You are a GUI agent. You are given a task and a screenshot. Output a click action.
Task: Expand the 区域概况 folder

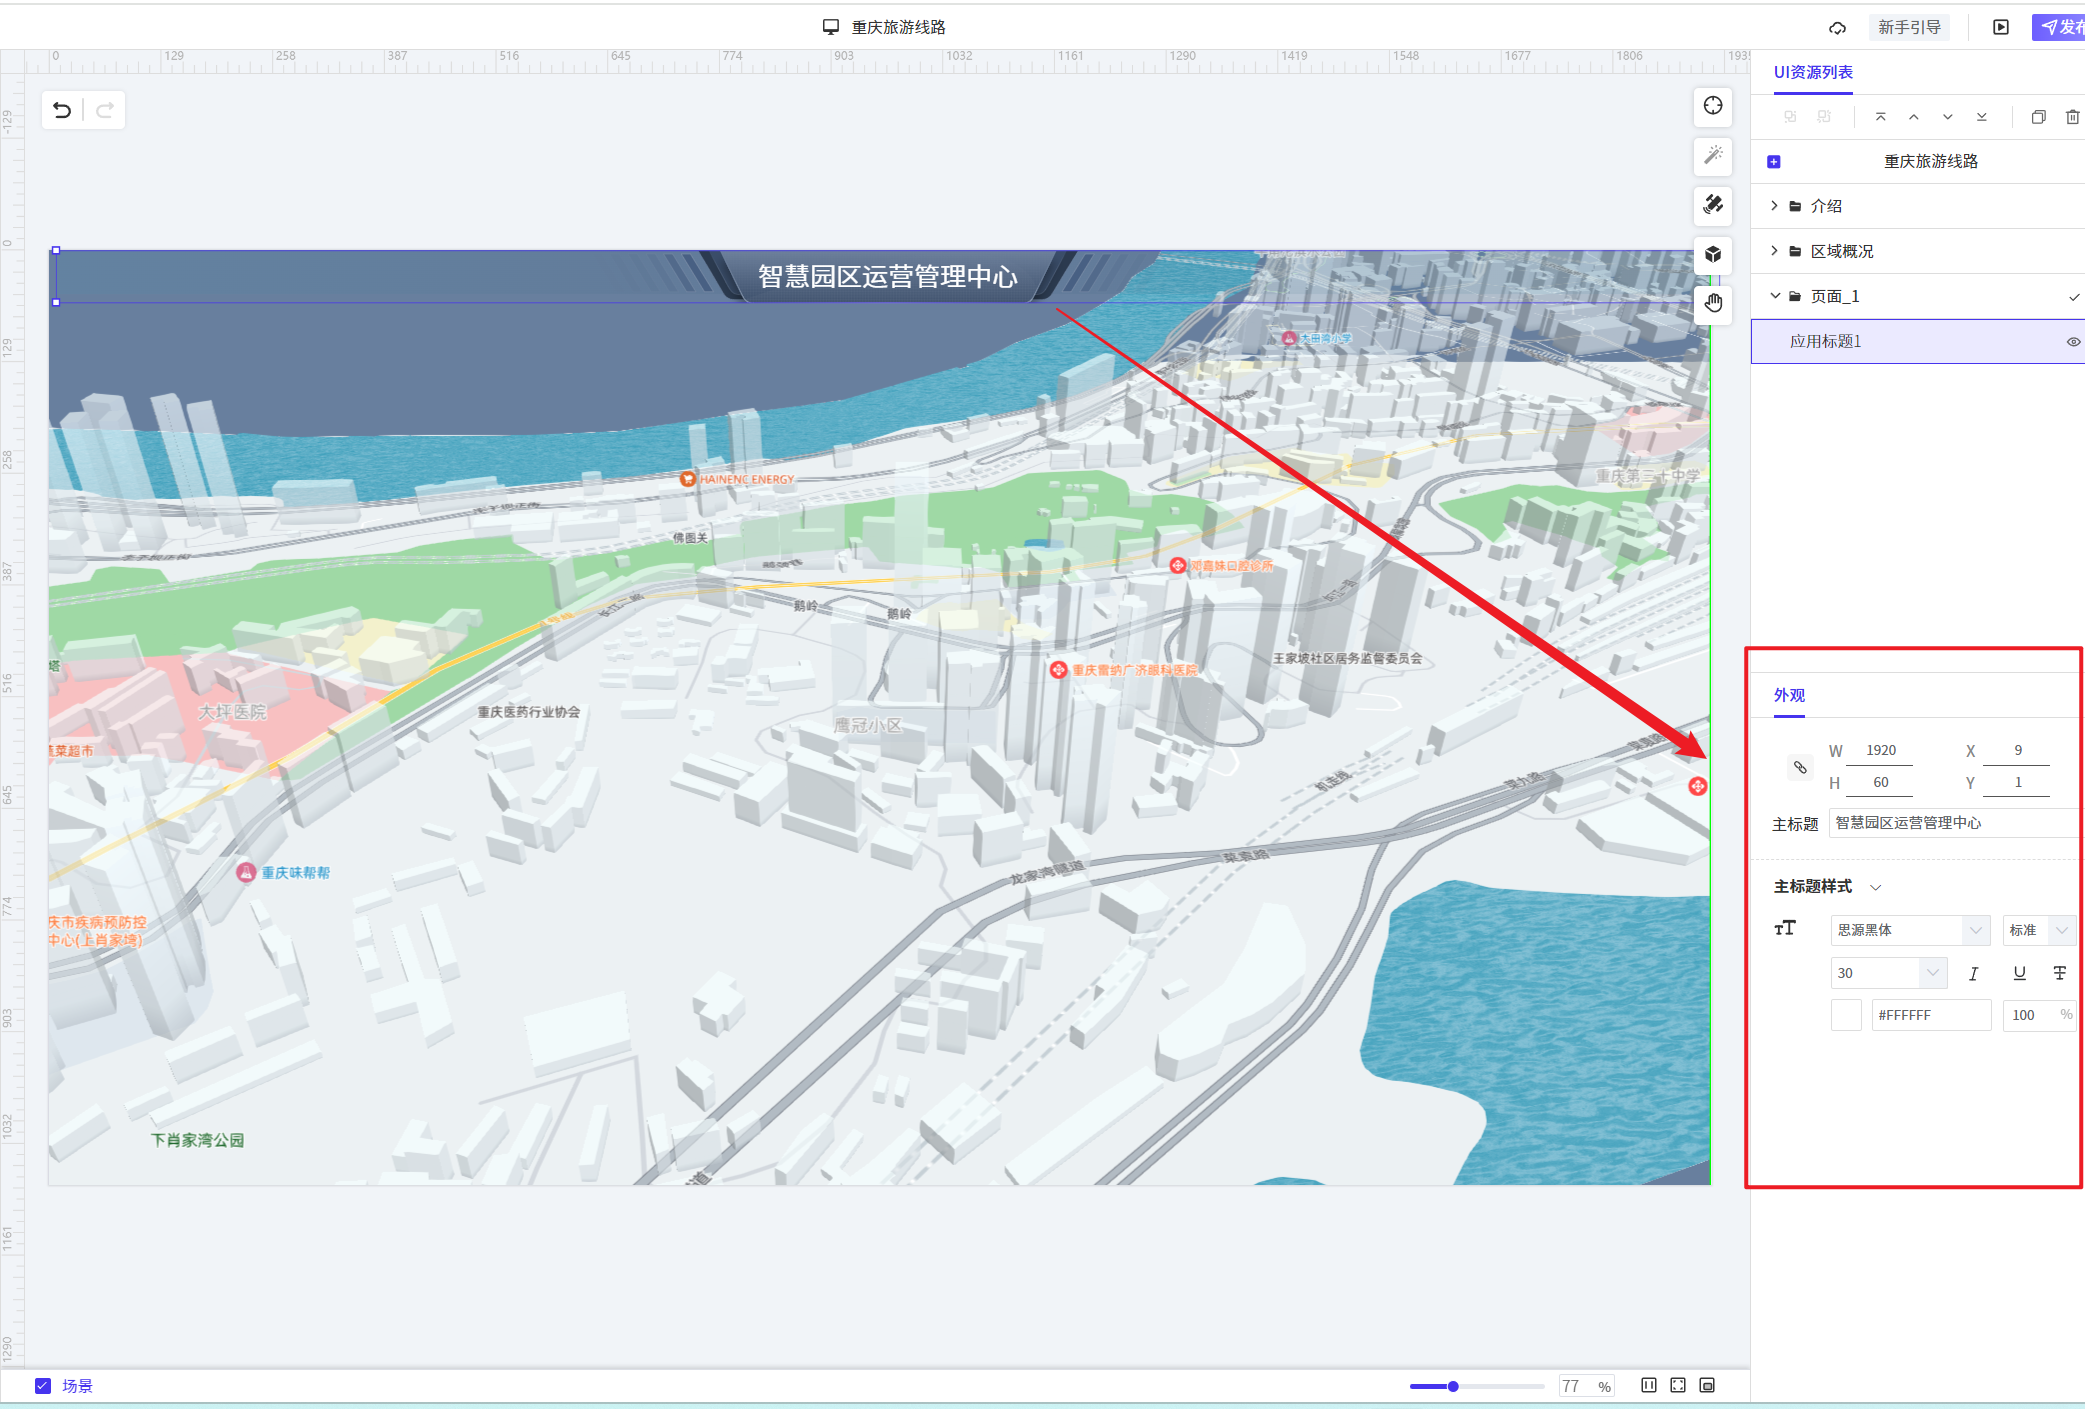[1774, 250]
